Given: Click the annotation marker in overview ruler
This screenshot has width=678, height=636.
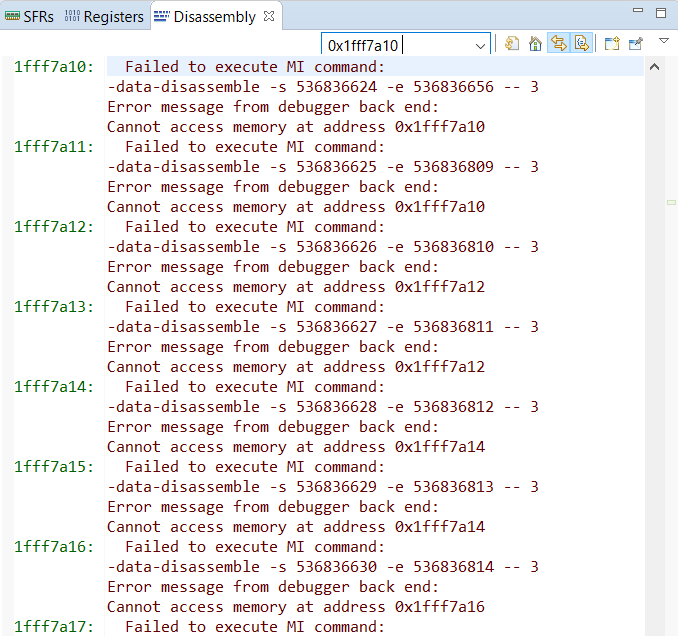Looking at the screenshot, I should coord(671,202).
